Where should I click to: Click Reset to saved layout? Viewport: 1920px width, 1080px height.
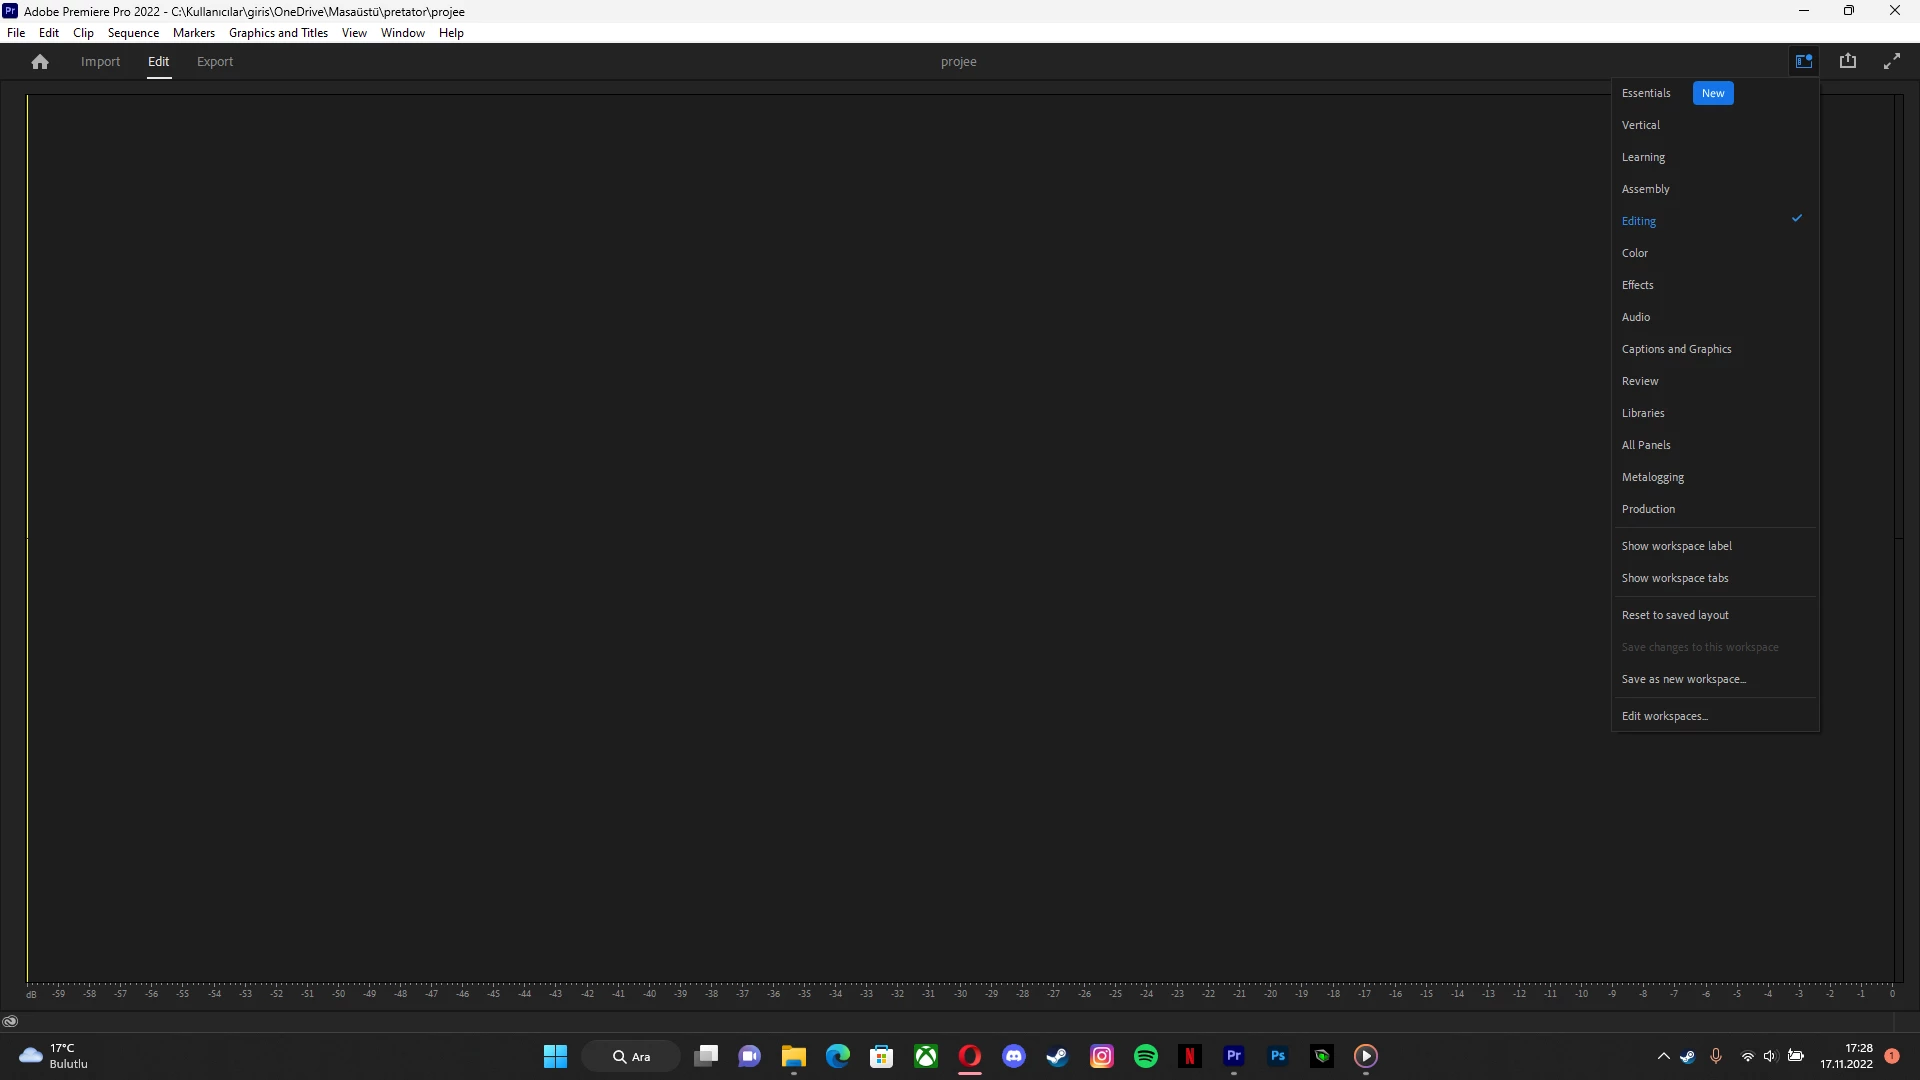point(1674,615)
